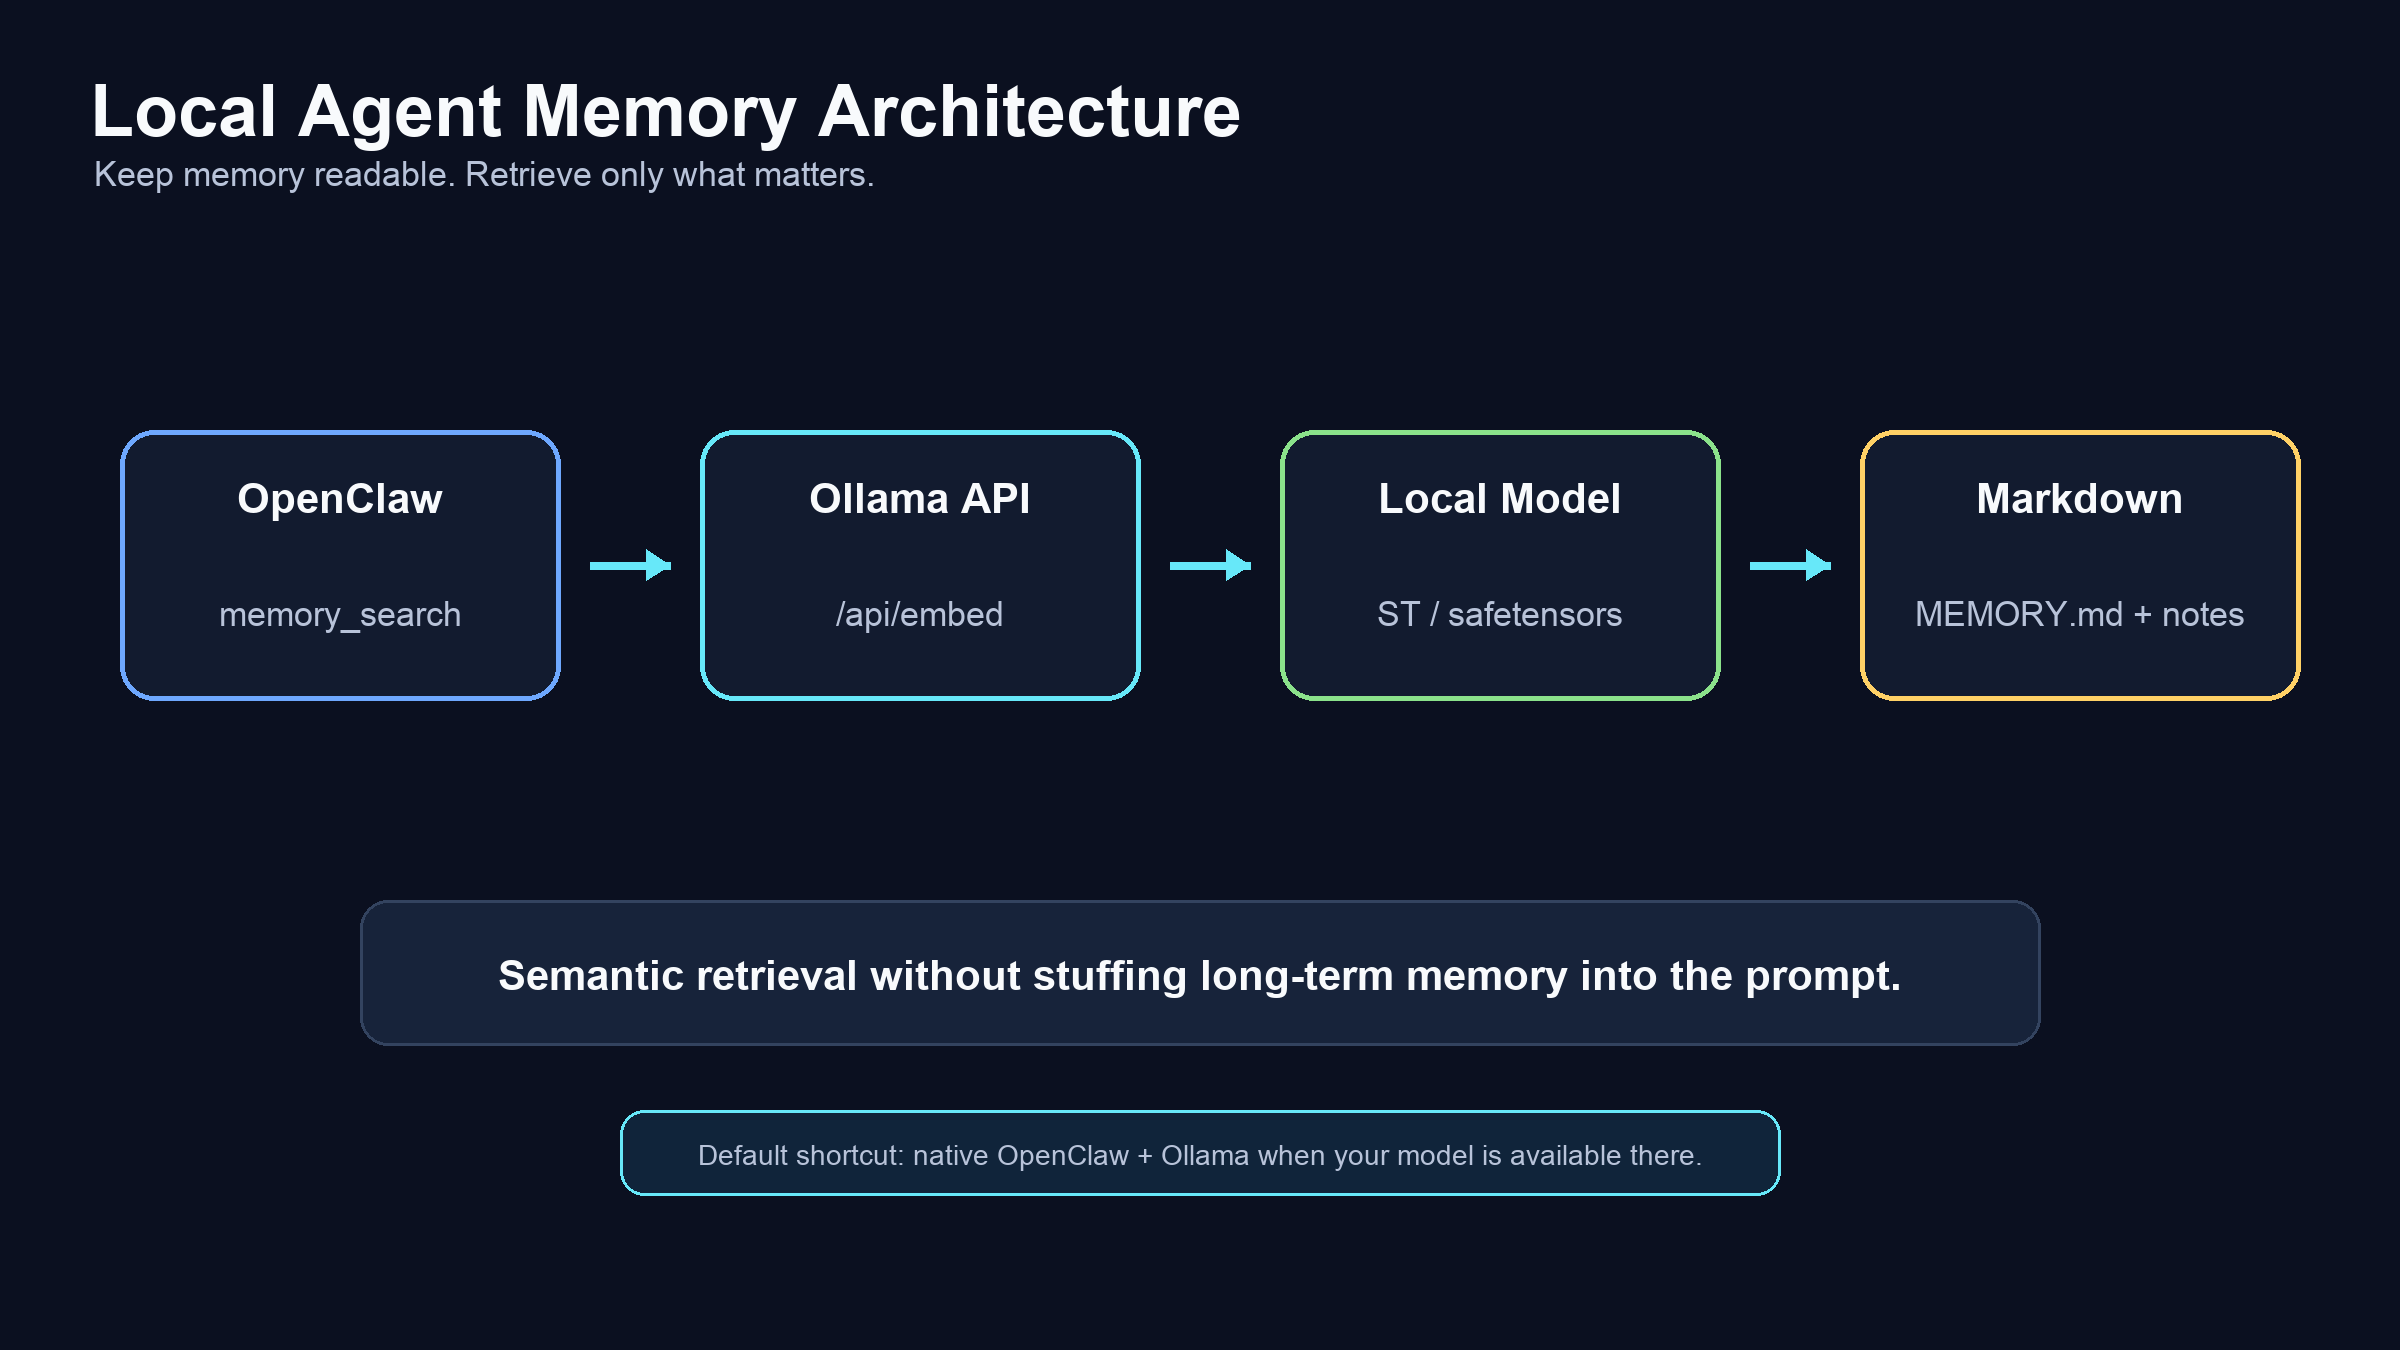Click the 'ST / safetensors' label

coord(1500,615)
